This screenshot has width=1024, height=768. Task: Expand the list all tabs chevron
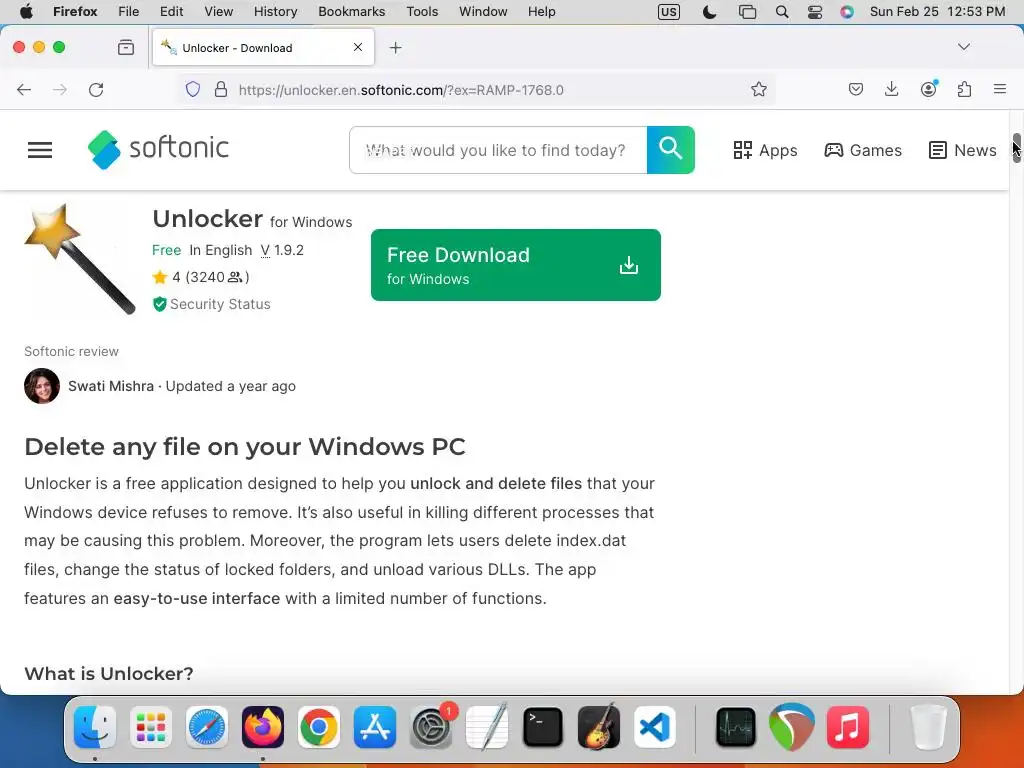click(x=964, y=47)
